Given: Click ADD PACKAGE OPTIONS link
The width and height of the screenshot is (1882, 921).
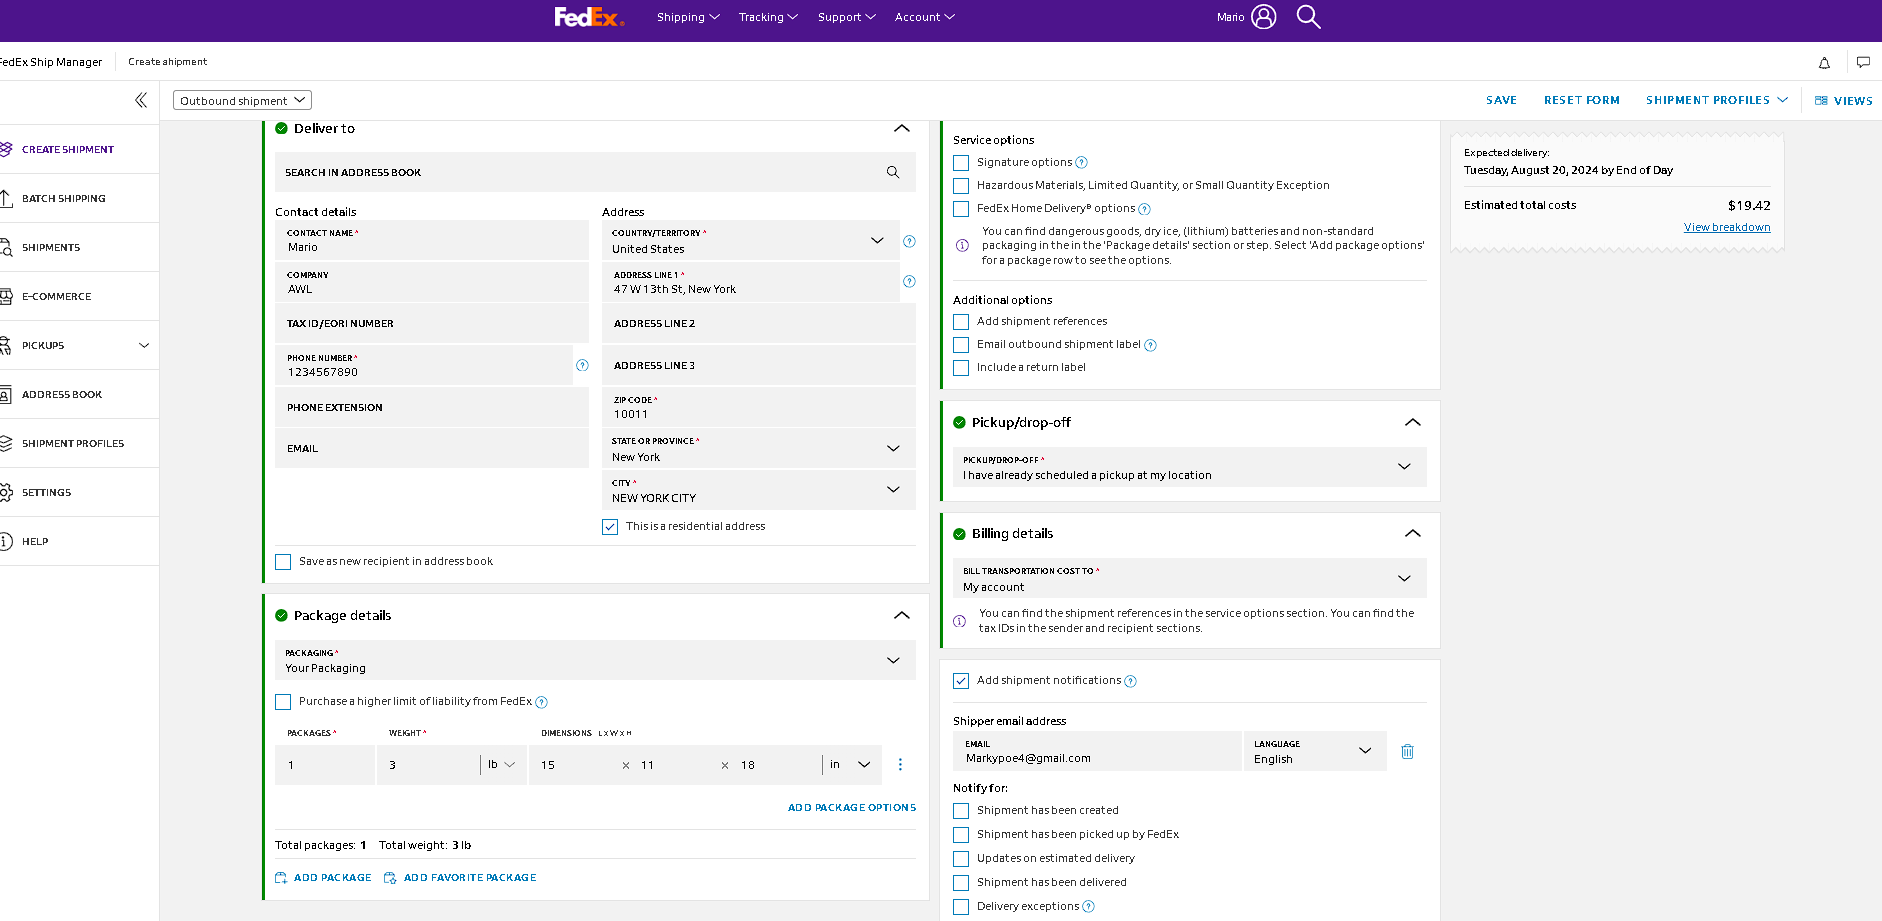Looking at the screenshot, I should (x=852, y=808).
